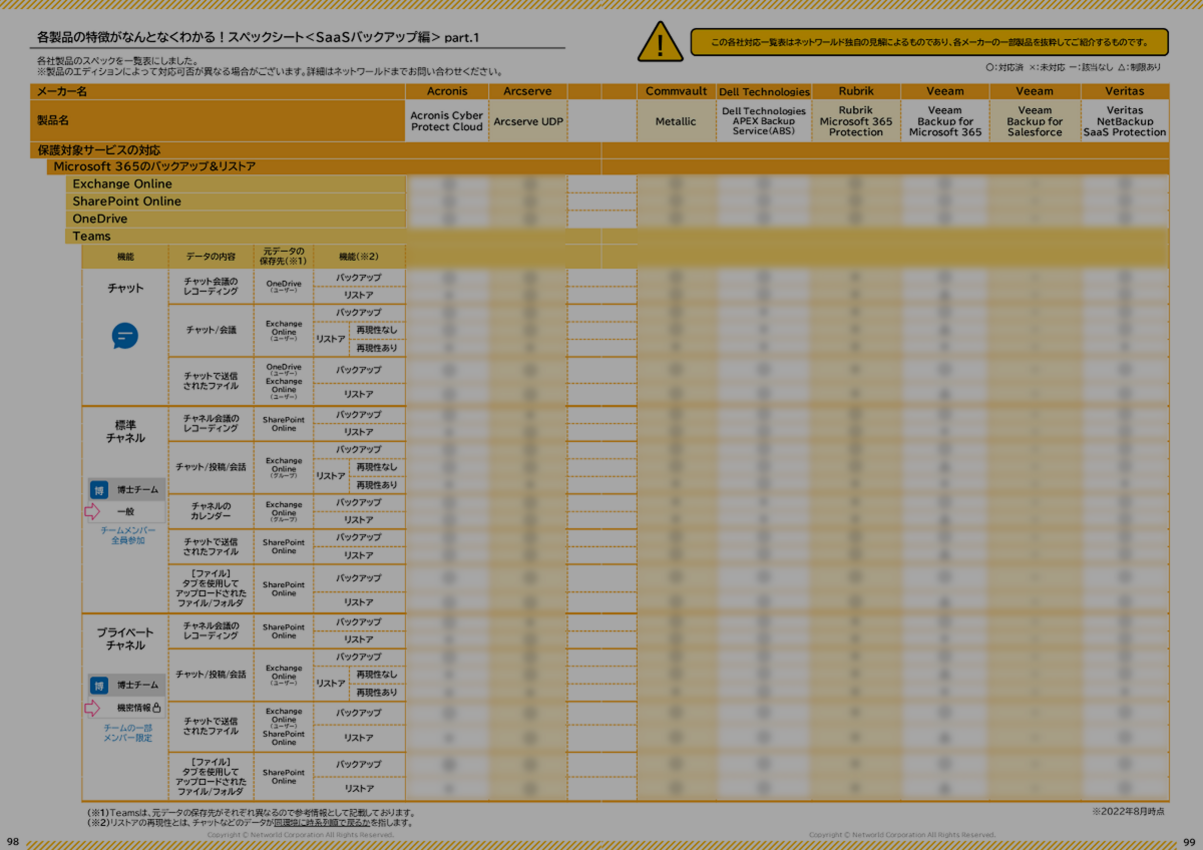Screen dimensions: 1203x850
Task: Click the チャット/会議 data cell
Action: pos(211,330)
